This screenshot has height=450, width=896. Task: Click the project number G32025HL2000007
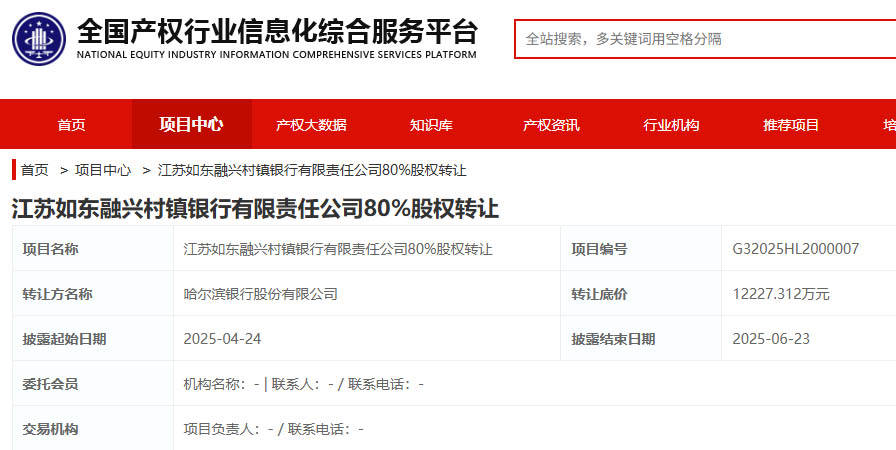pos(795,249)
